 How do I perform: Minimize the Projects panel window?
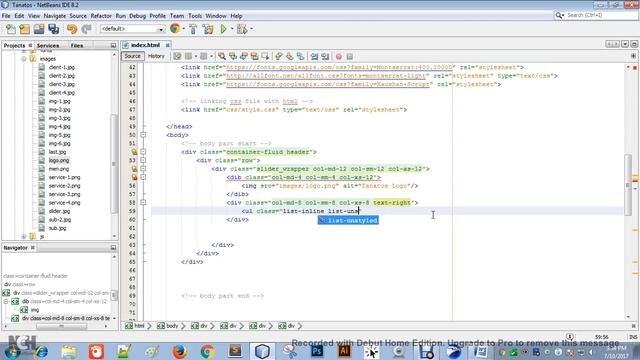tap(113, 45)
